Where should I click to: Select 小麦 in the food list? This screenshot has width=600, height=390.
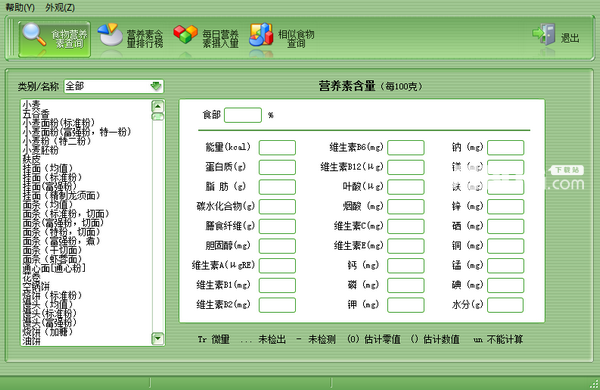[31, 104]
